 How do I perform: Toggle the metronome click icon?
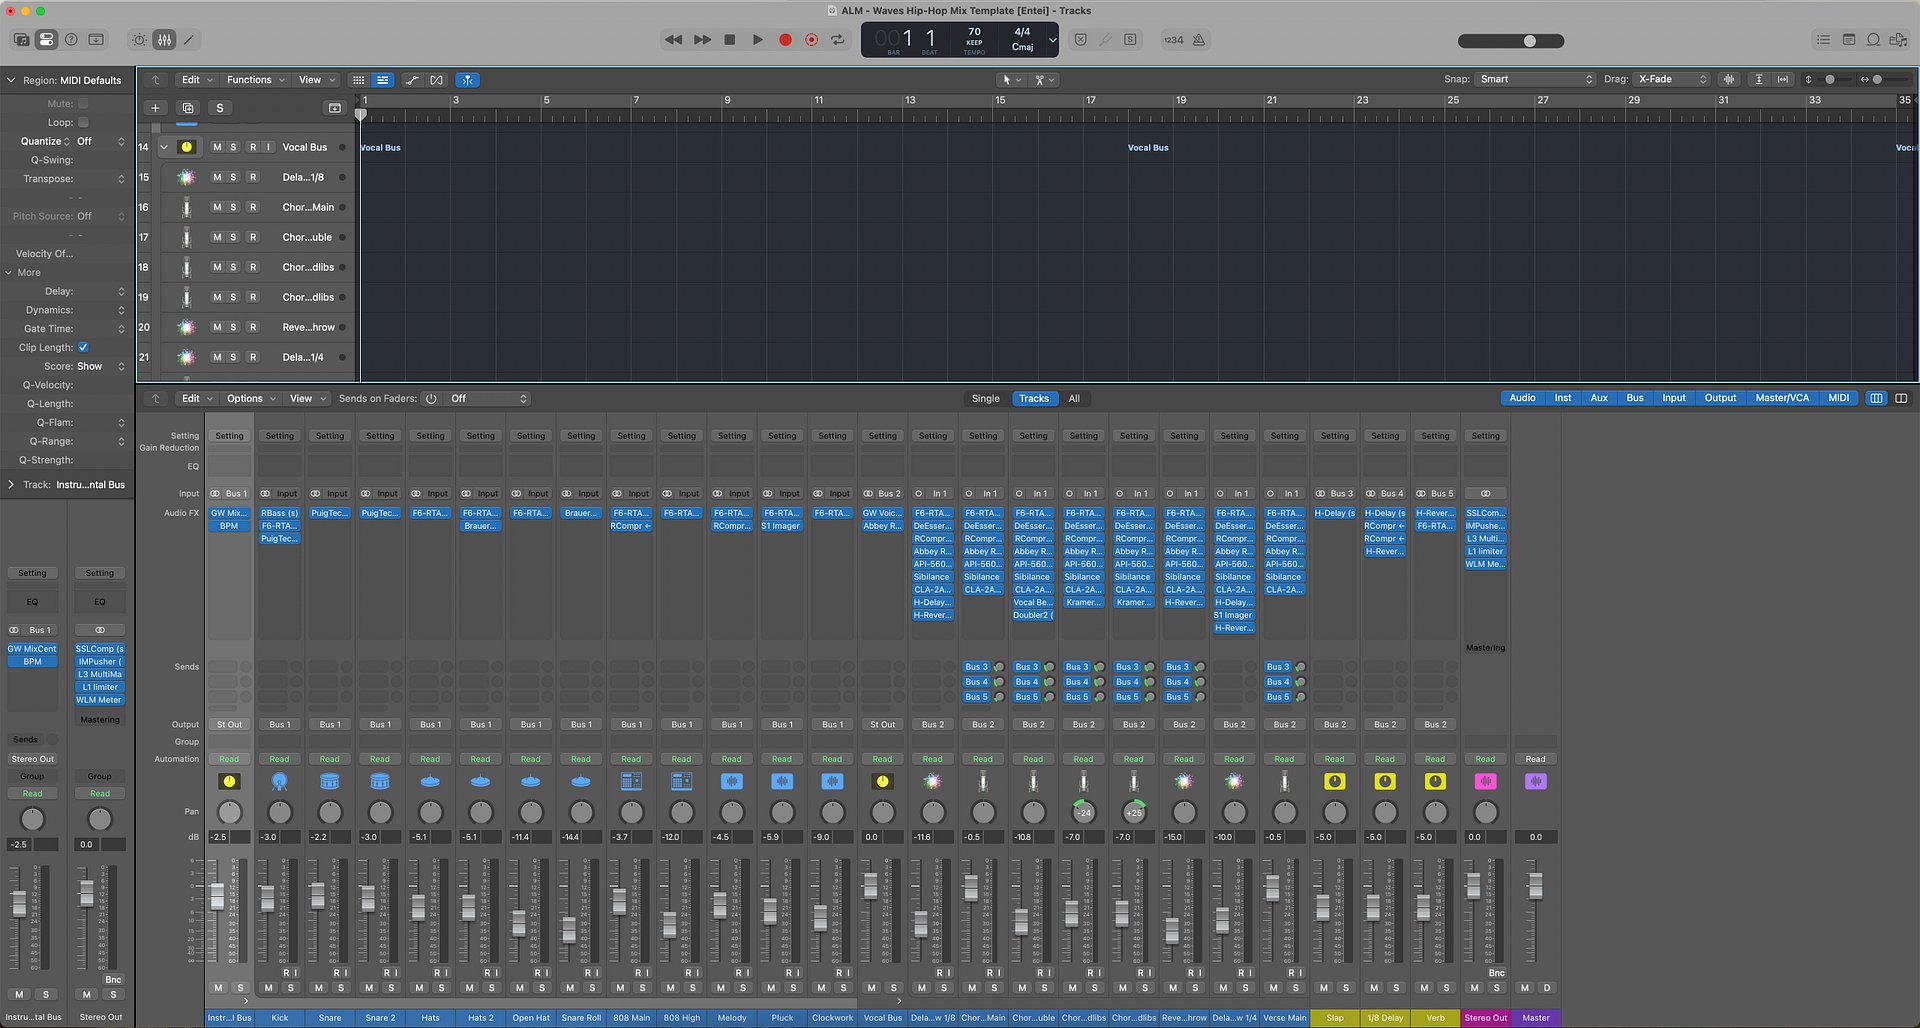[x=1198, y=40]
